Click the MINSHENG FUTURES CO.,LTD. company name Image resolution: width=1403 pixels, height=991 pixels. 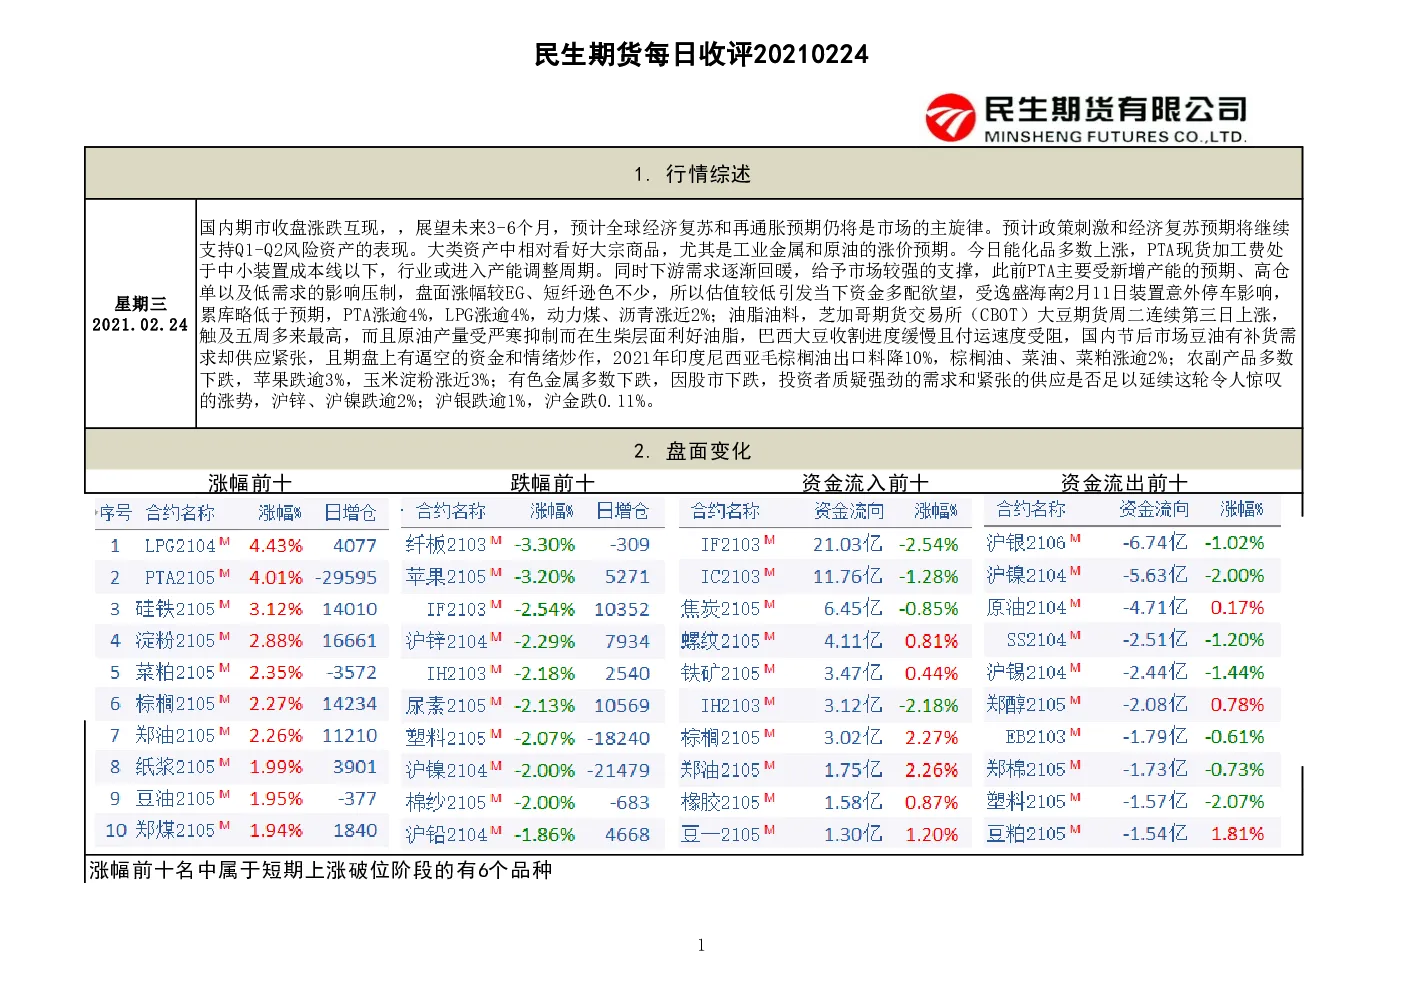(1115, 137)
